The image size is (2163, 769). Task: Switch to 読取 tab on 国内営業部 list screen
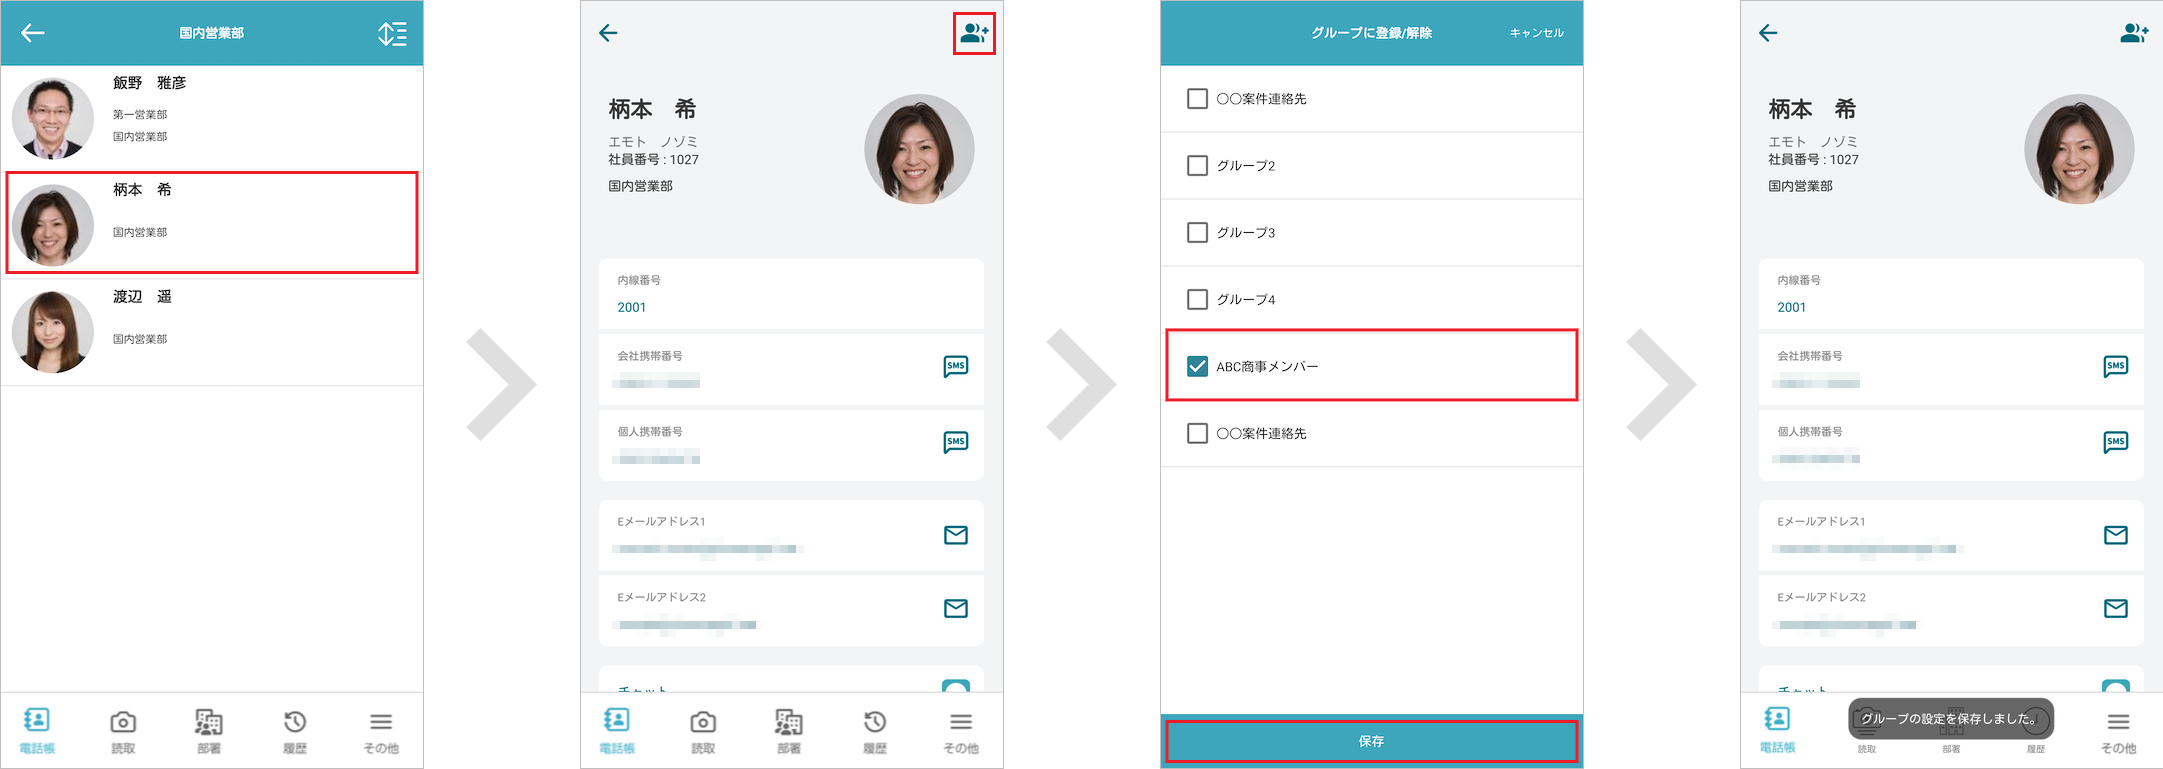click(x=123, y=732)
